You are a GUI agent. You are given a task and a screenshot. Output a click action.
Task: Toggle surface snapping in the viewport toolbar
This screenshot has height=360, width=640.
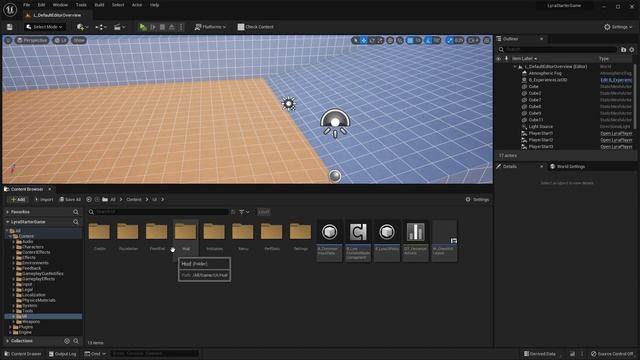point(400,40)
